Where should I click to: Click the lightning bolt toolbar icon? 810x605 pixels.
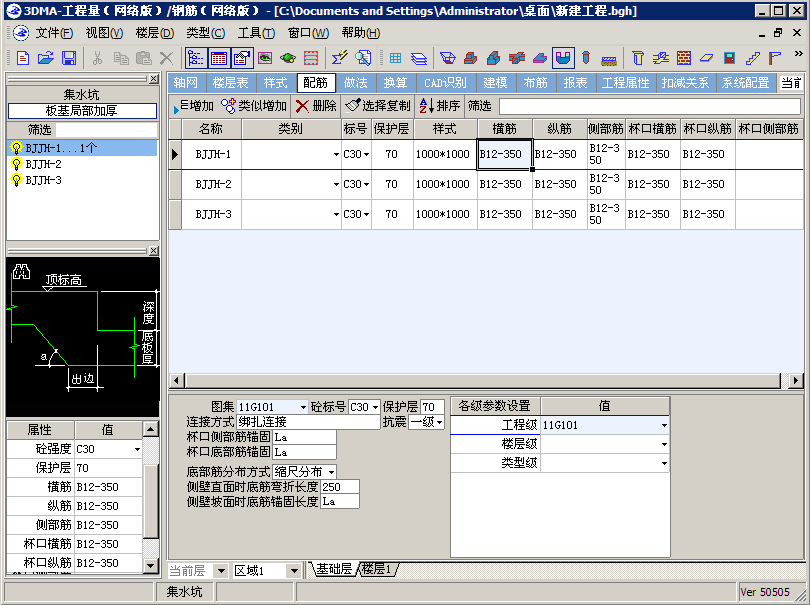click(x=339, y=58)
